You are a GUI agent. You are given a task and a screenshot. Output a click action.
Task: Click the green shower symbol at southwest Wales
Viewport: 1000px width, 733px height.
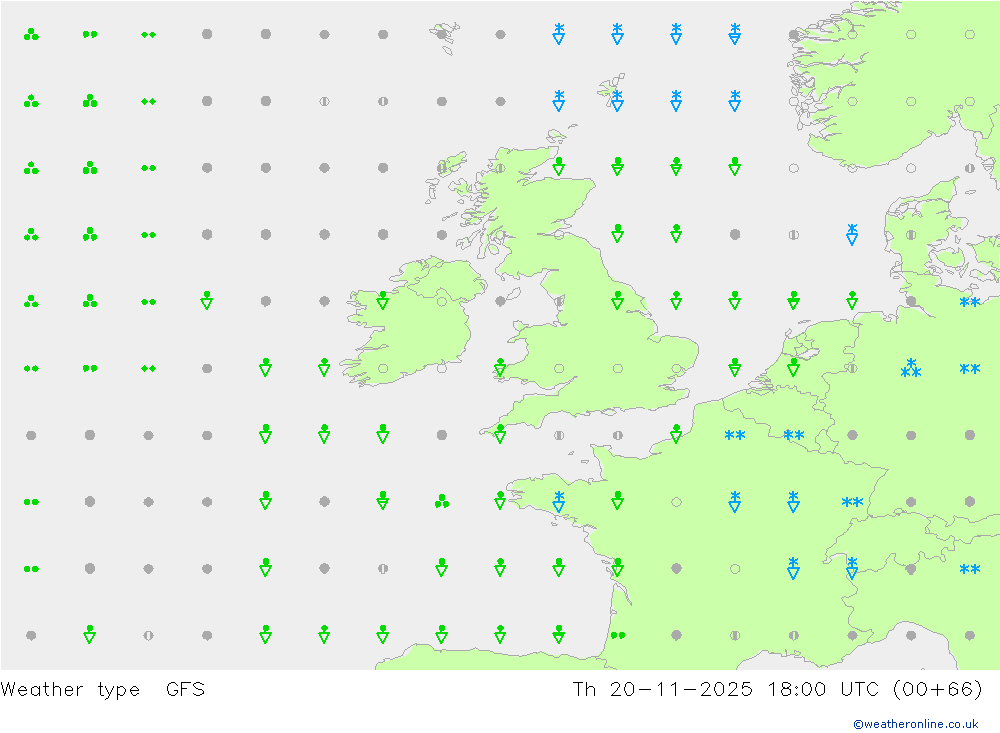click(x=500, y=367)
